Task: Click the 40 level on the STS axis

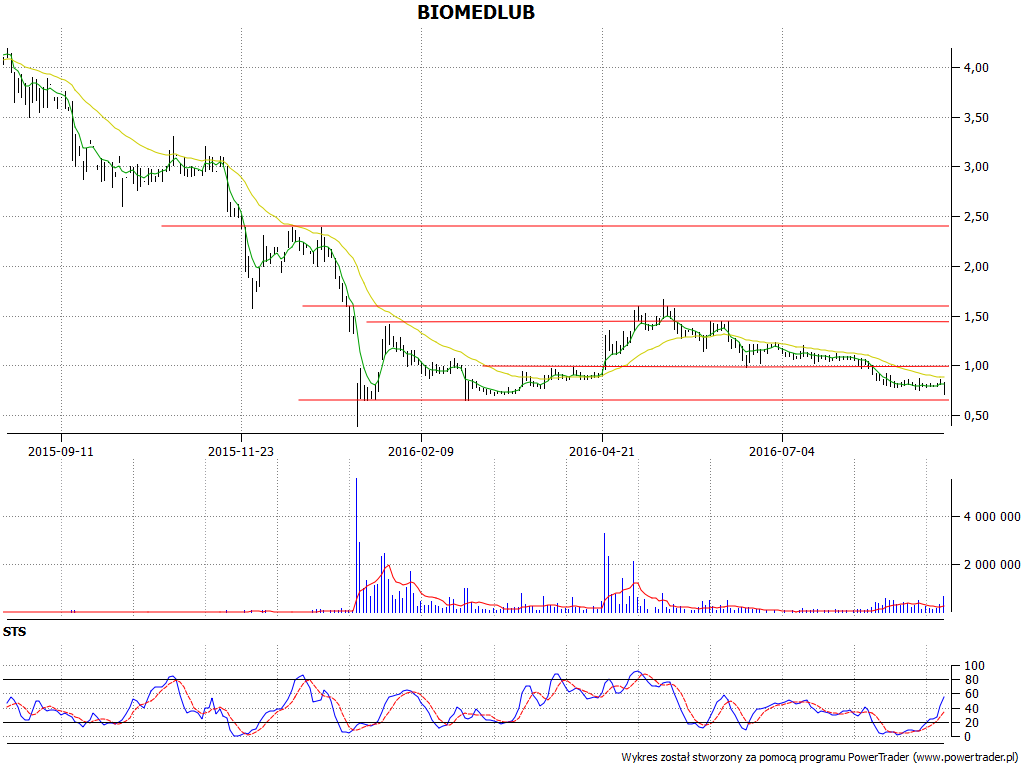Action: (971, 709)
